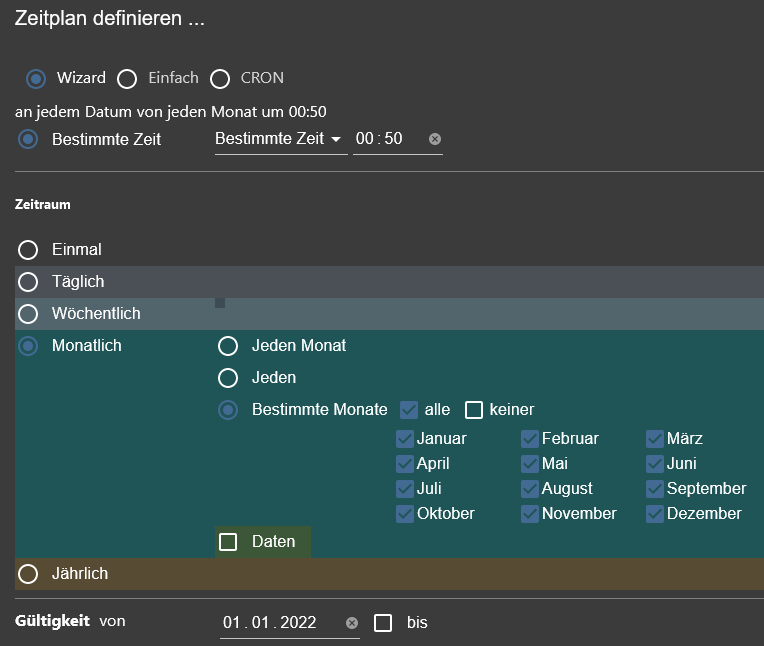This screenshot has width=764, height=646.
Task: Open the Bestimmte Zeit dropdown
Action: 281,139
